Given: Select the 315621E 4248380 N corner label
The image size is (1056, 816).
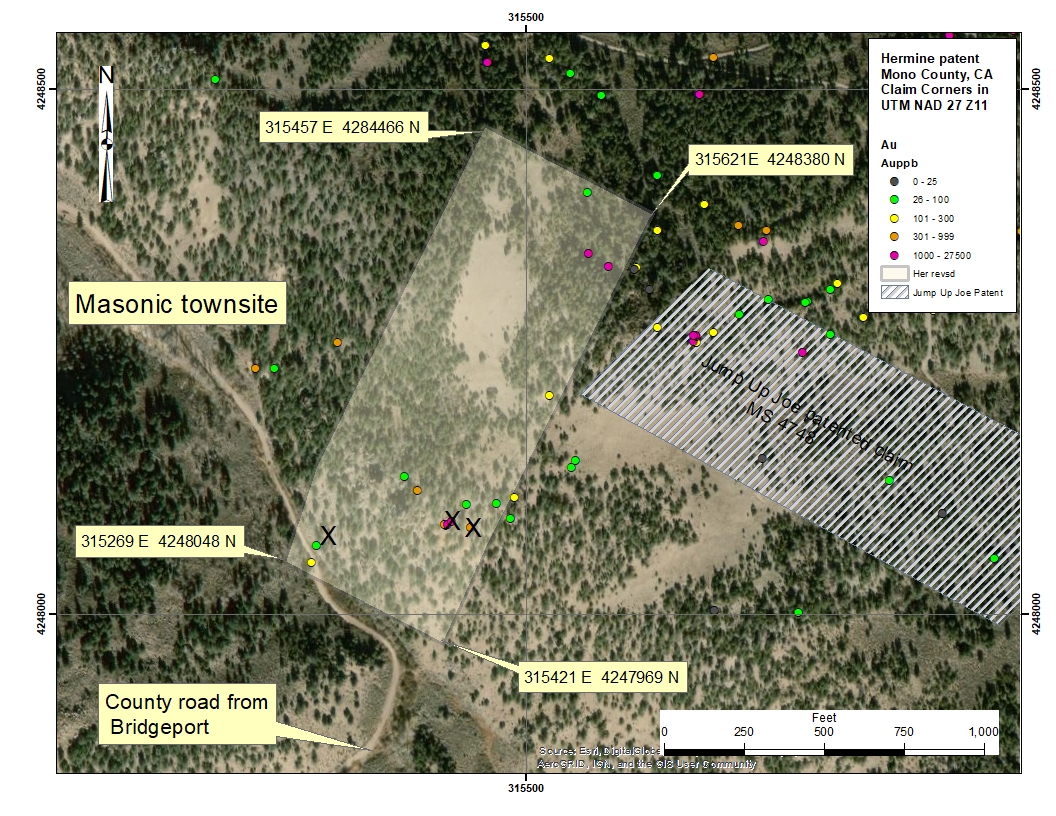Looking at the screenshot, I should [770, 158].
